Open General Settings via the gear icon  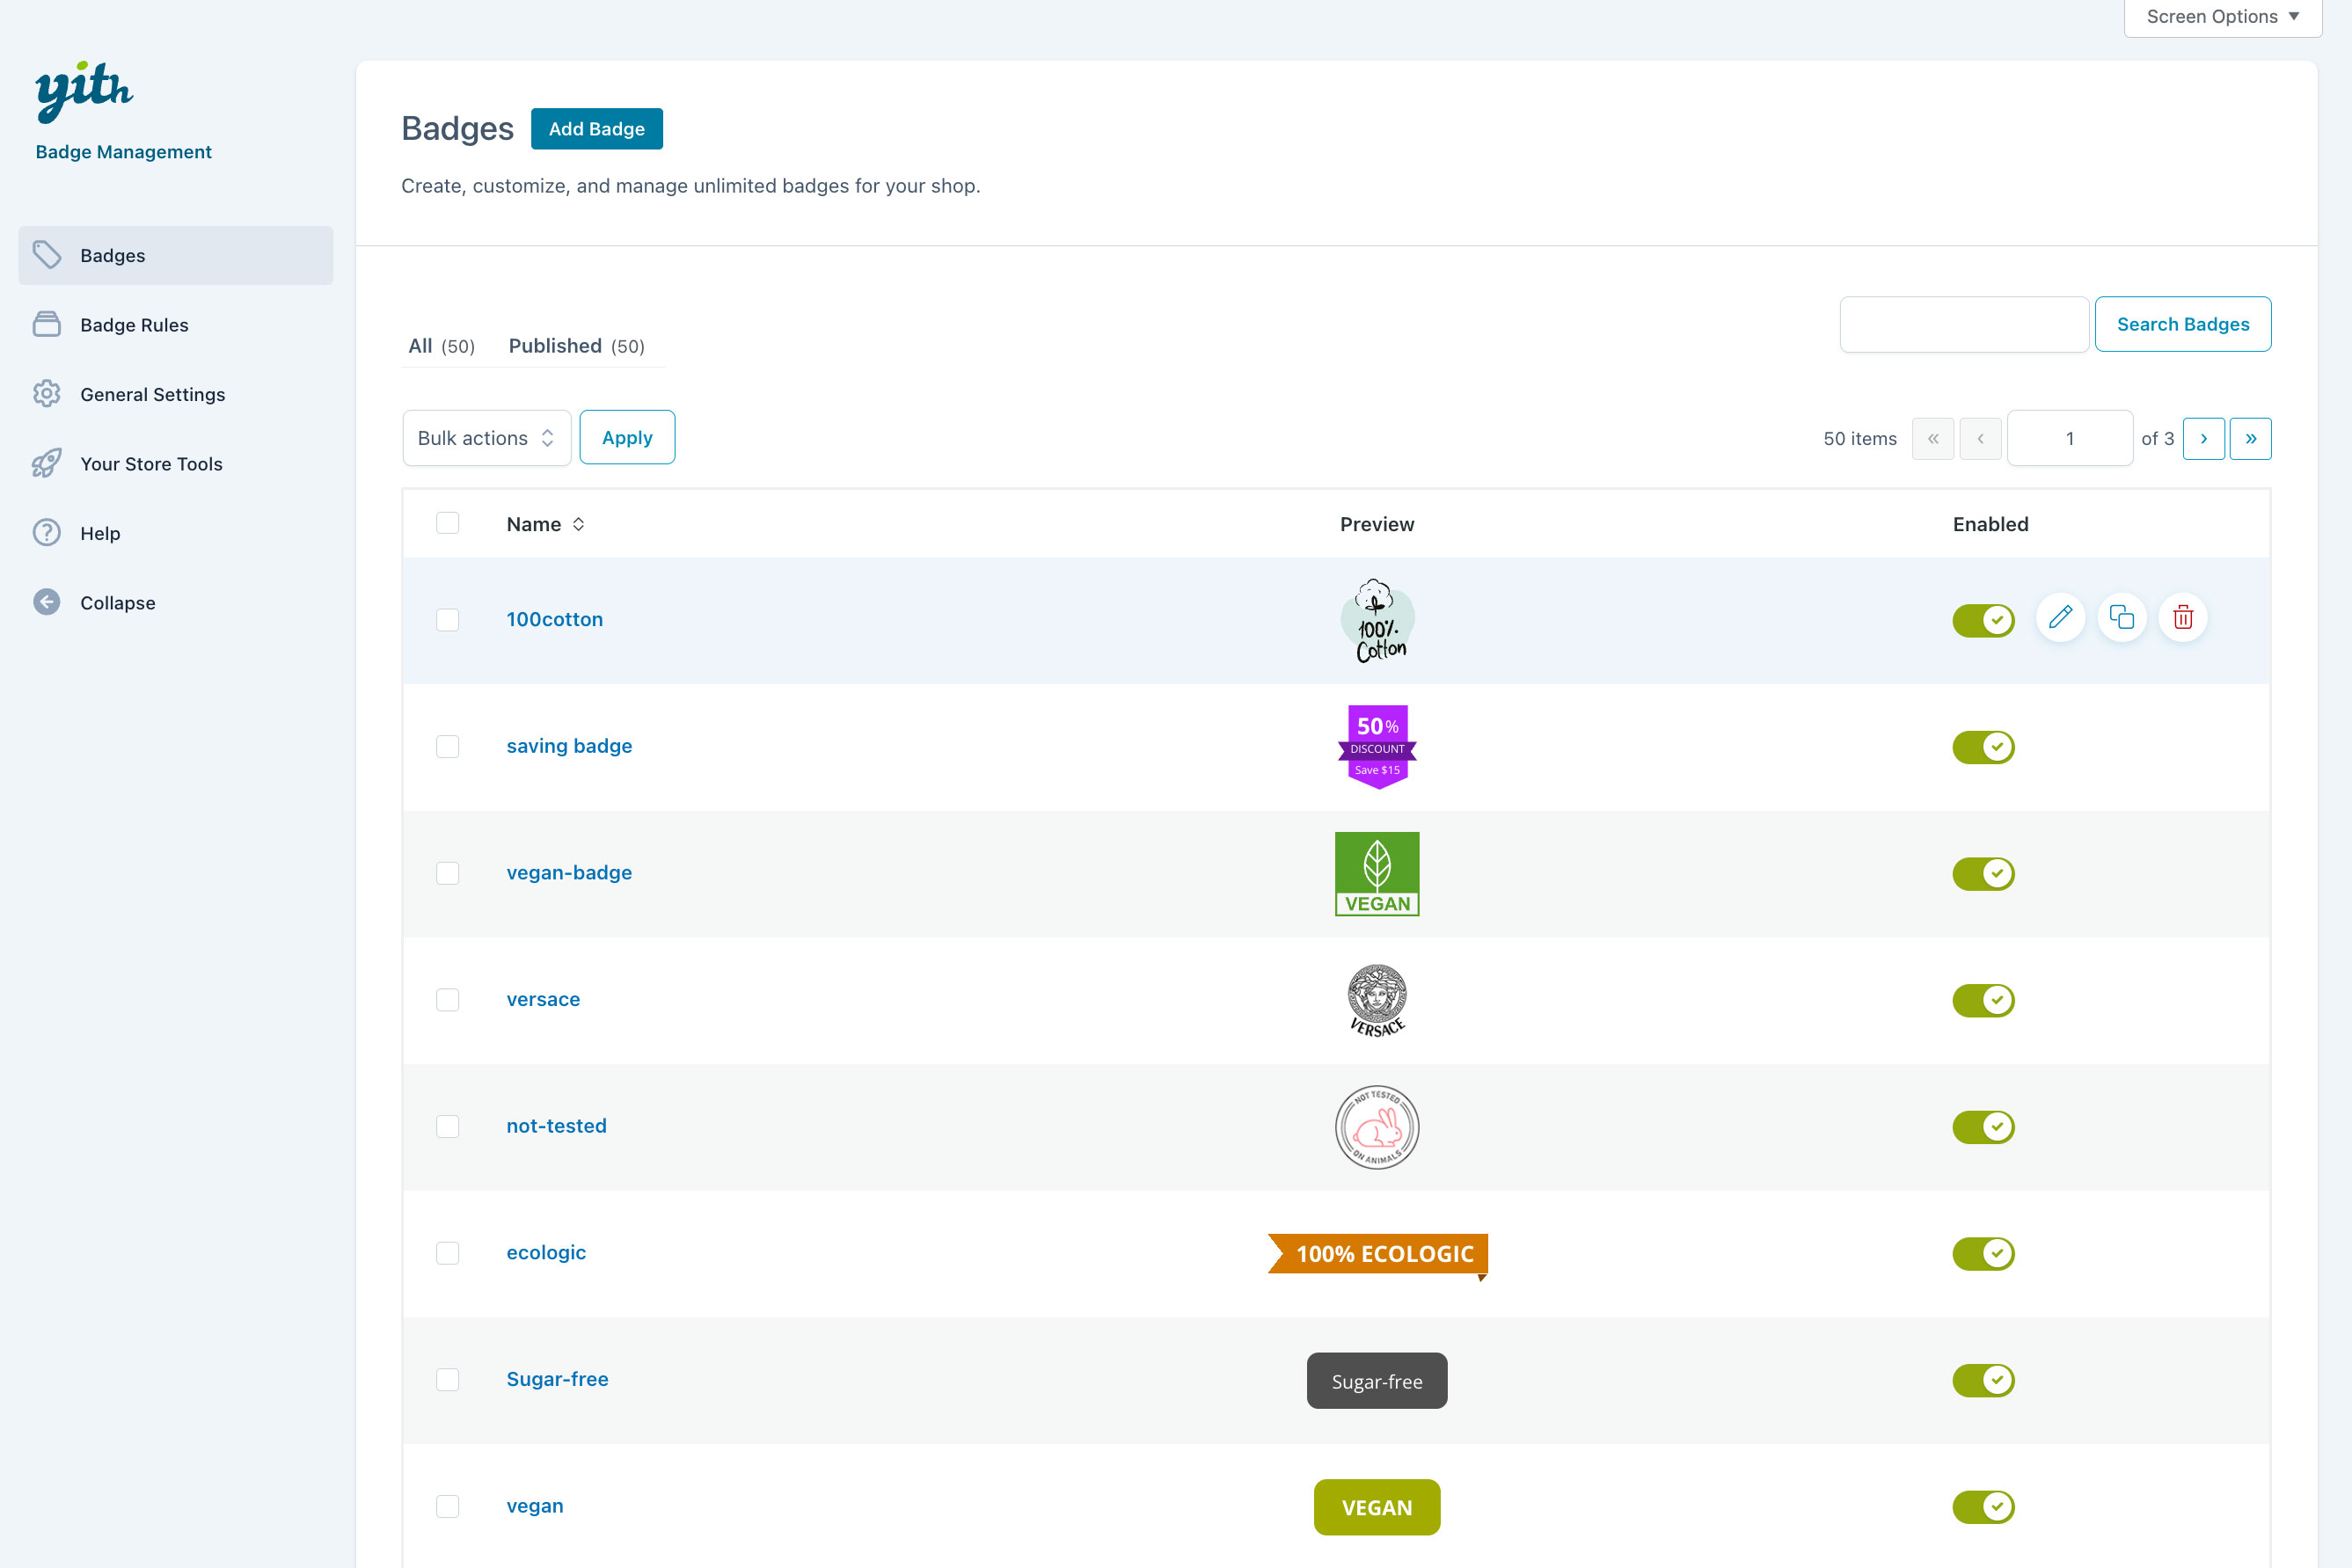47,394
